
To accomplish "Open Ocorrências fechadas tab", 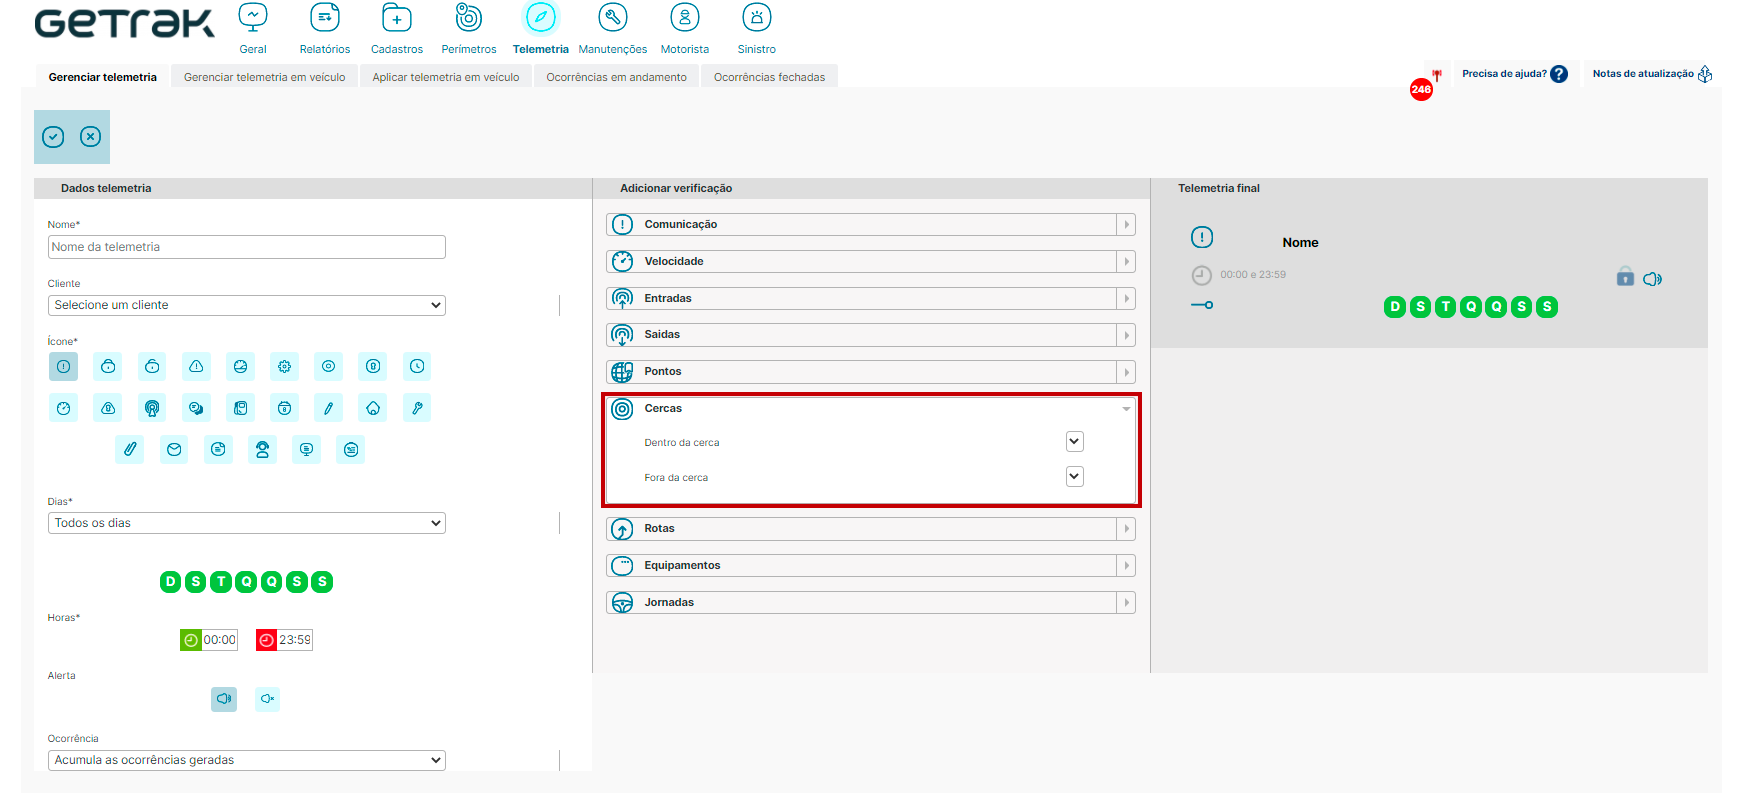I will [769, 77].
